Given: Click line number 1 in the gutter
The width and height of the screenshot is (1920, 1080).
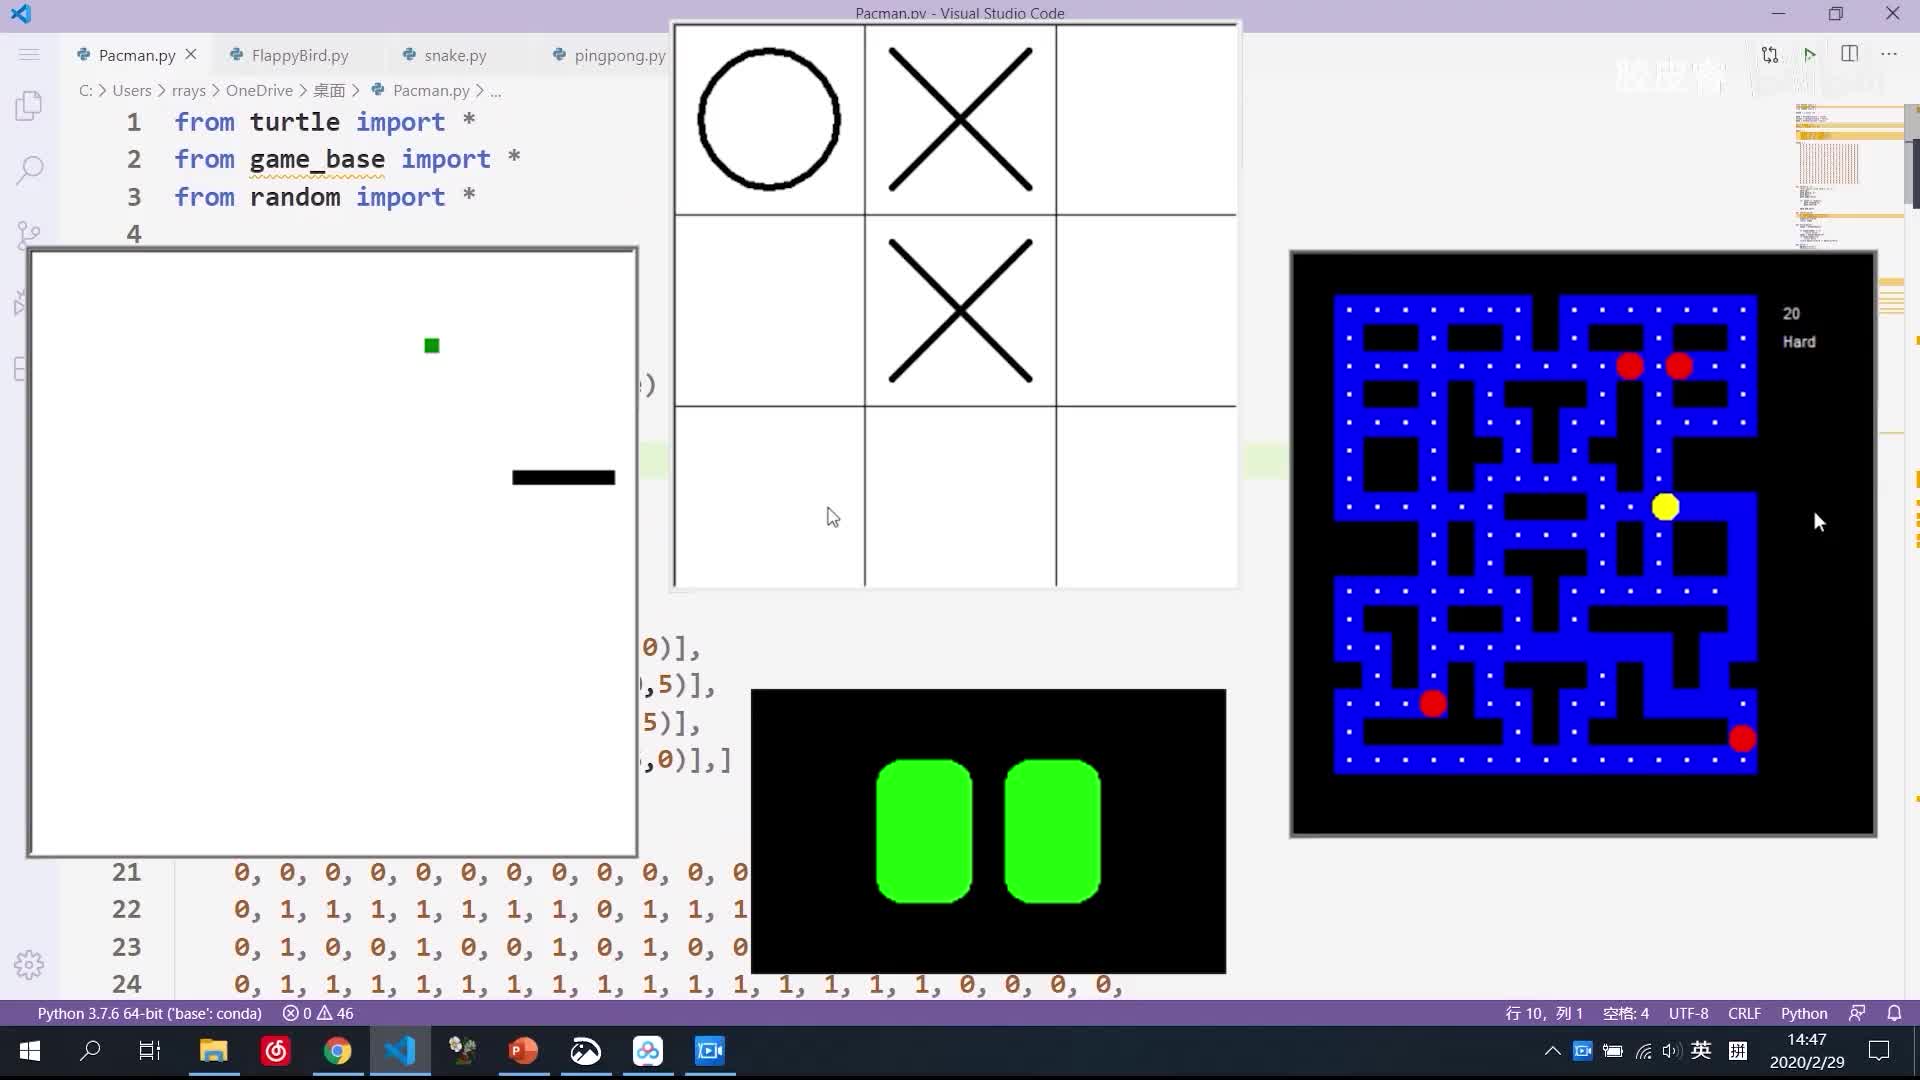Looking at the screenshot, I should (x=133, y=122).
